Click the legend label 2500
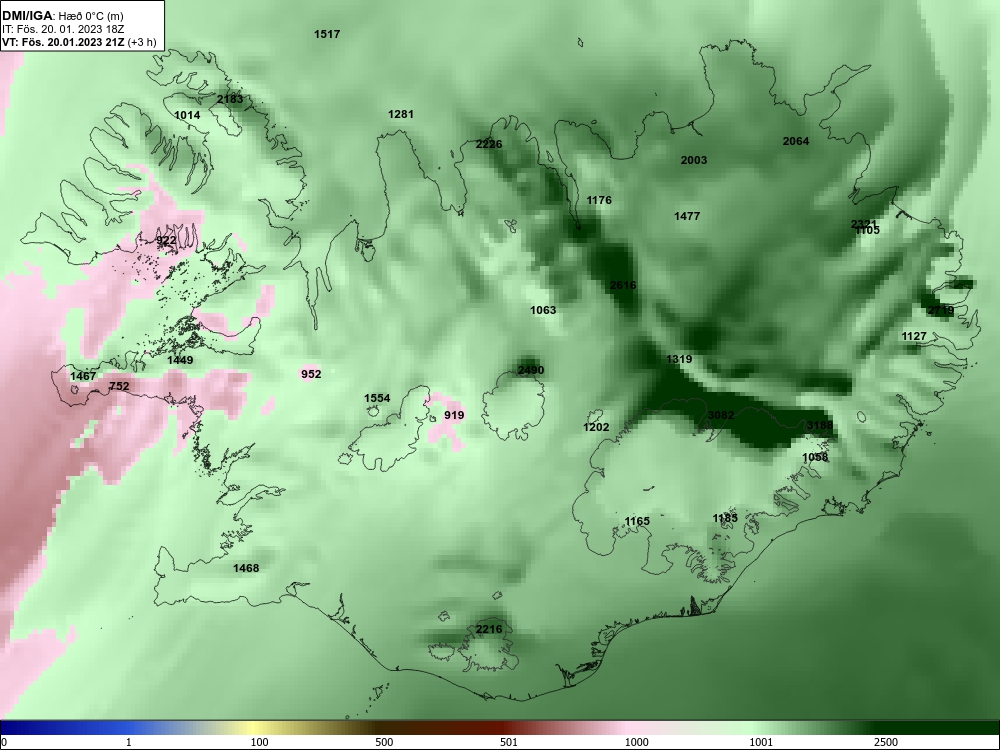Viewport: 1000px width, 750px height. click(886, 742)
